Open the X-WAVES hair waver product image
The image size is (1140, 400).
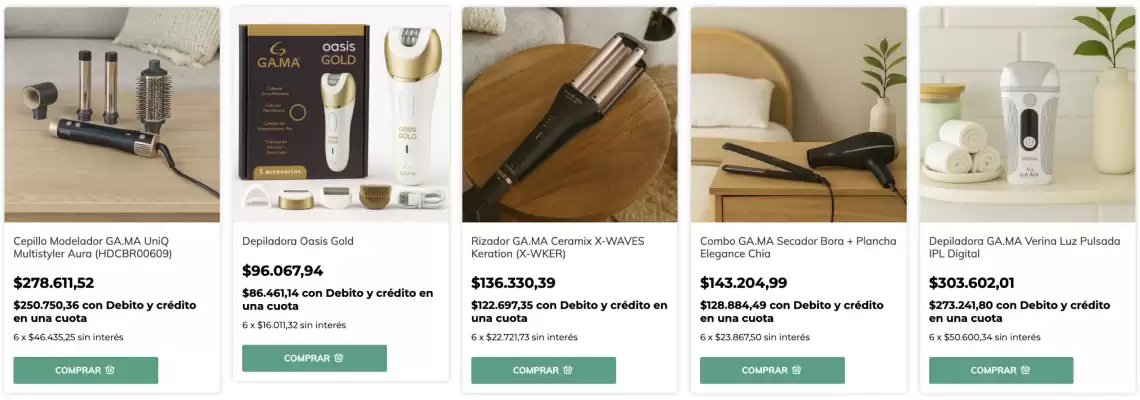tap(570, 114)
